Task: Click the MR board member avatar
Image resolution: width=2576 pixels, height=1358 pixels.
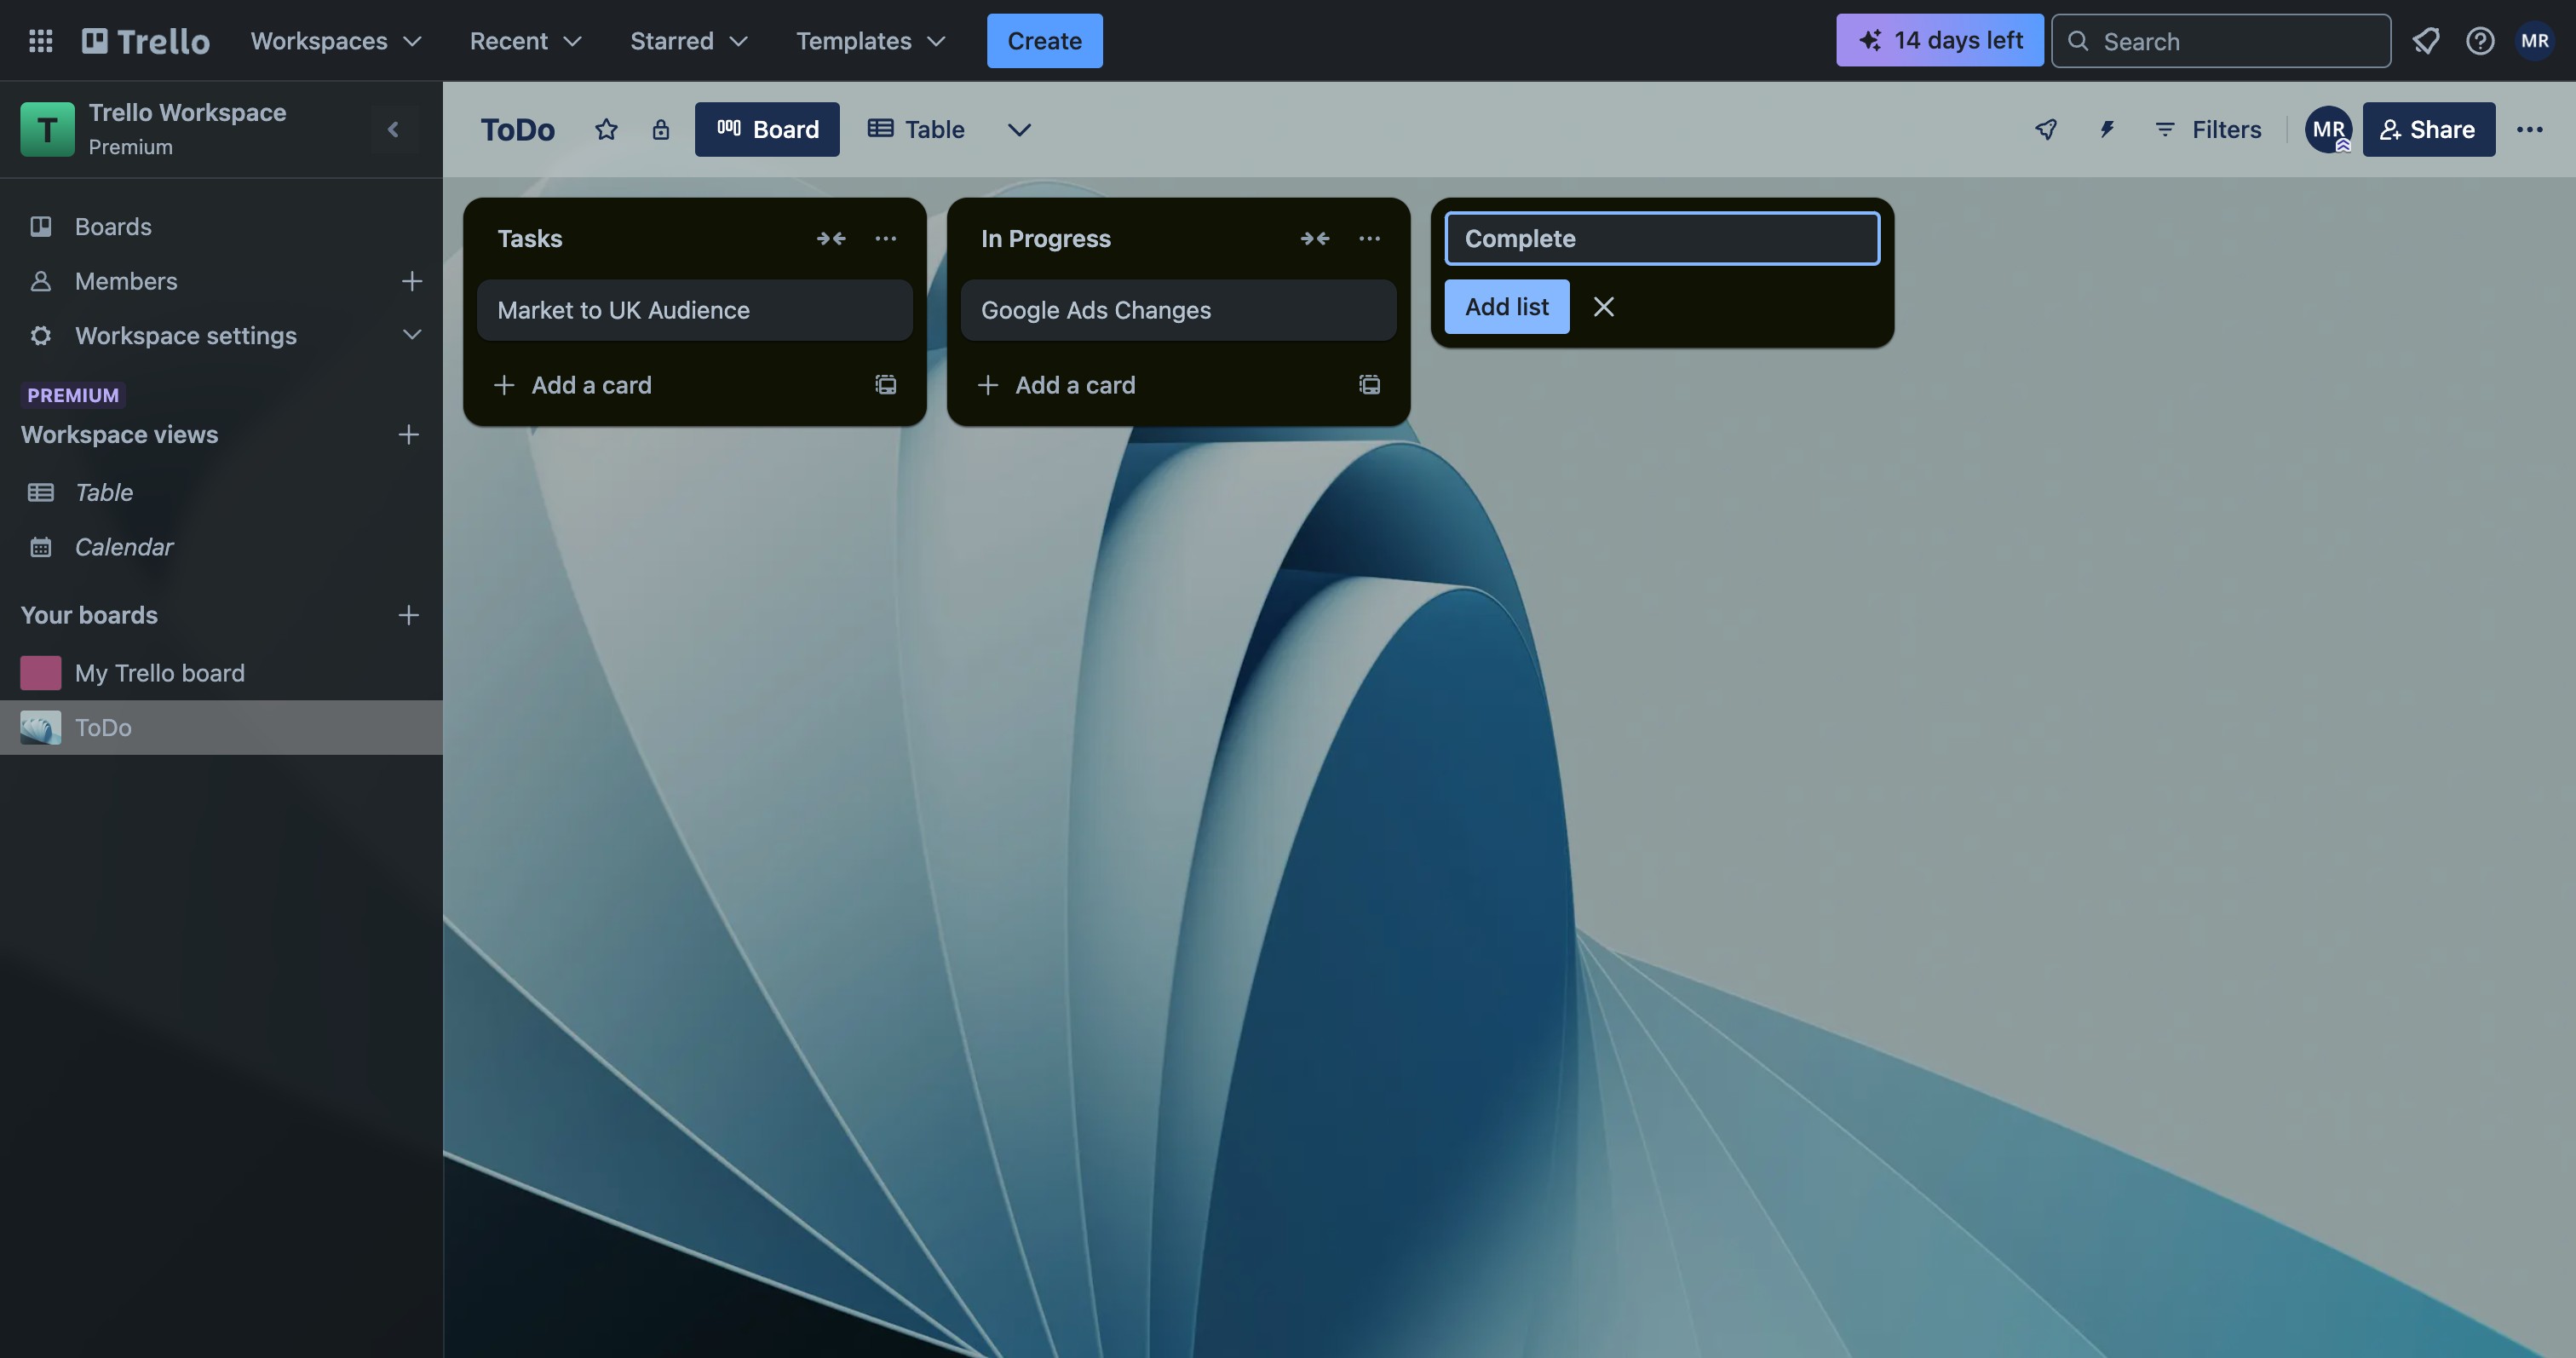Action: coord(2329,129)
